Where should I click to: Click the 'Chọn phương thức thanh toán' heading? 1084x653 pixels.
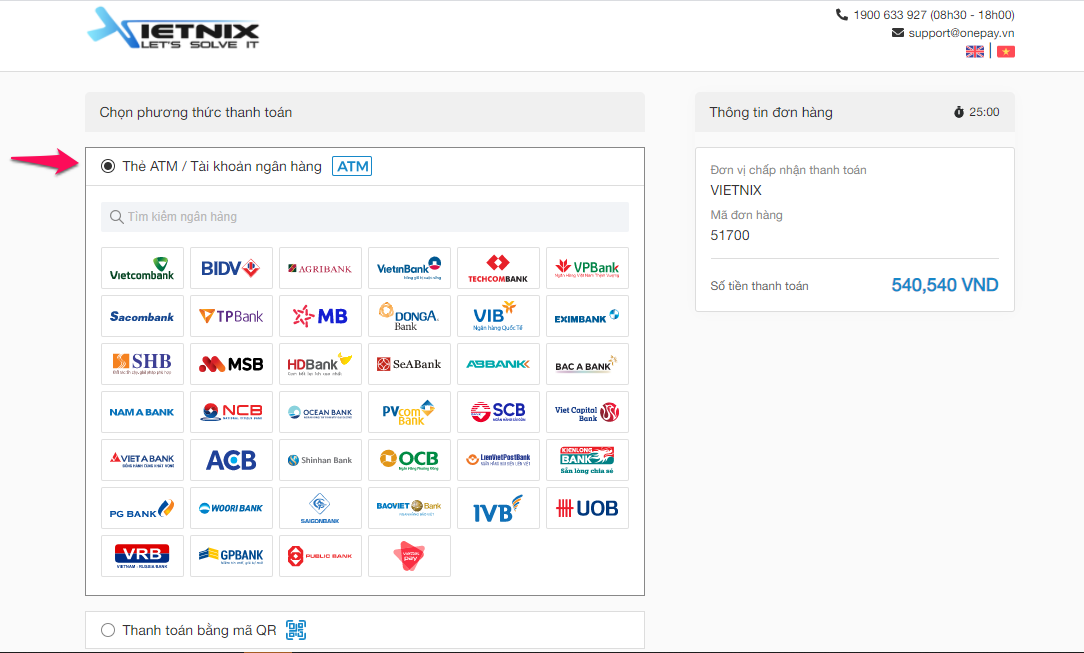196,113
